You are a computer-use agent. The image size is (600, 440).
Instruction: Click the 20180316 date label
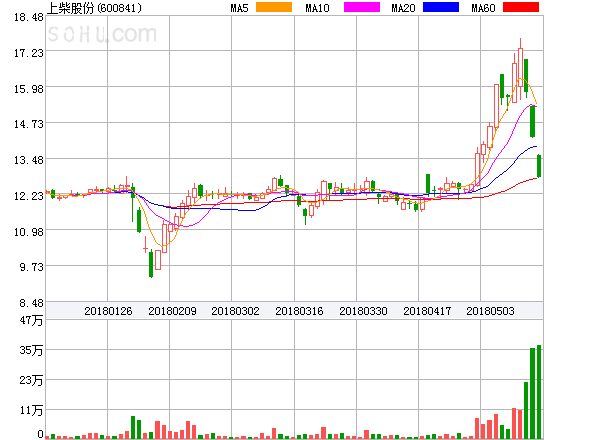pyautogui.click(x=299, y=311)
